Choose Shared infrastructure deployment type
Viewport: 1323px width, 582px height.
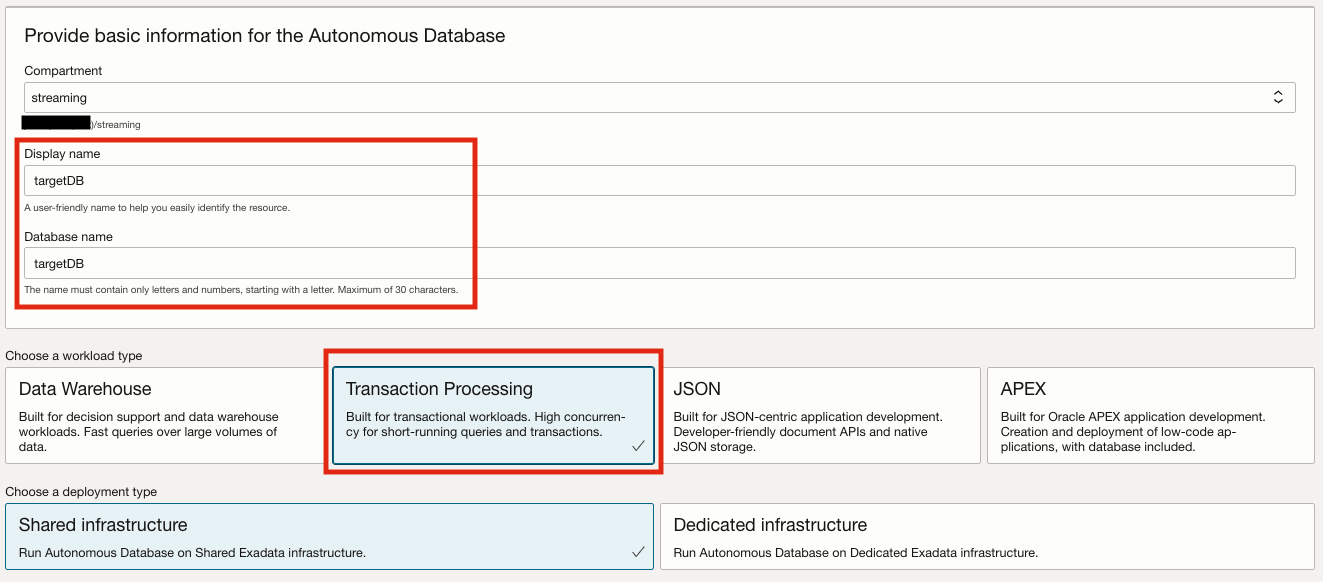pyautogui.click(x=330, y=536)
